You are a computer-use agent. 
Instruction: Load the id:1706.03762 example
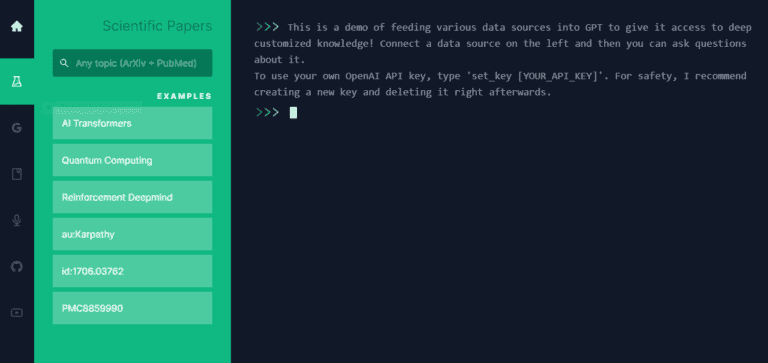click(132, 271)
